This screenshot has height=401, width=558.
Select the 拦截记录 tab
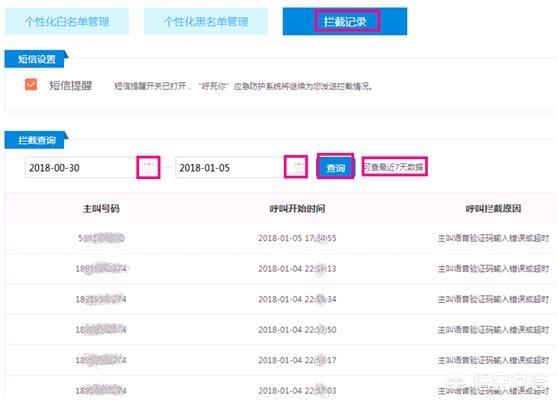click(x=345, y=22)
